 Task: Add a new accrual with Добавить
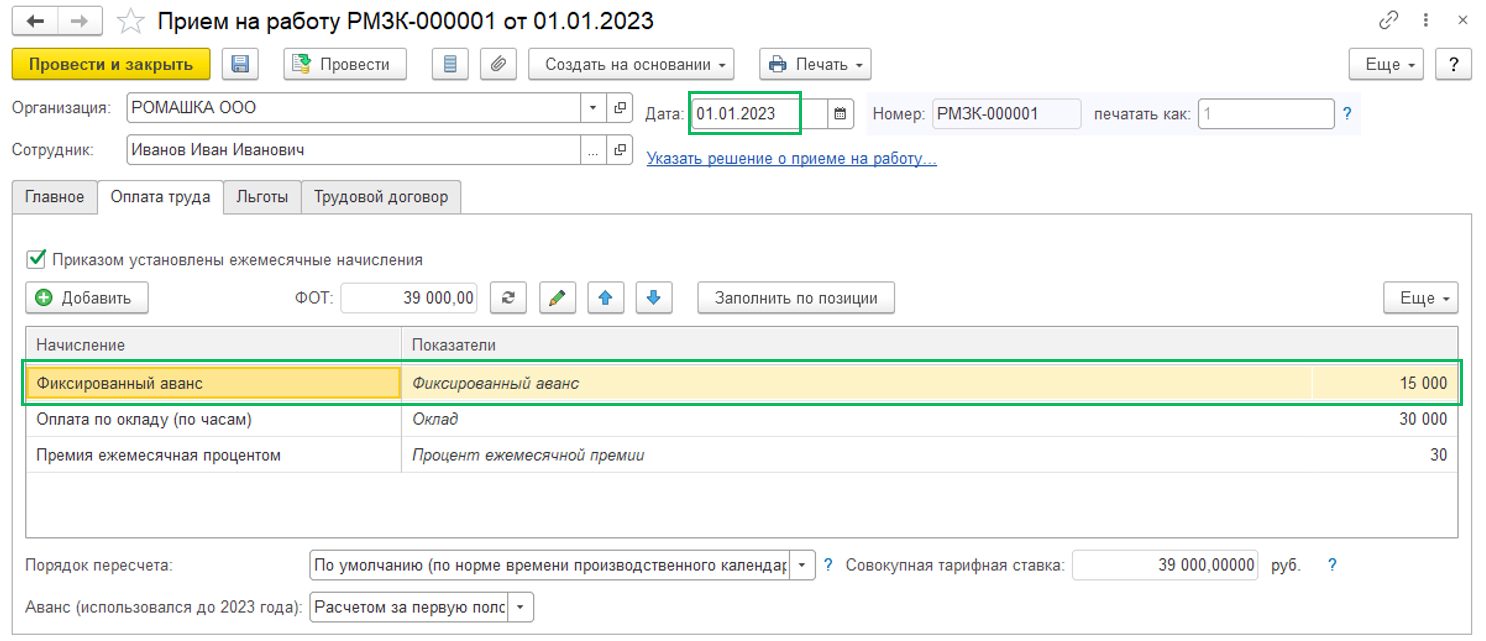tap(86, 297)
